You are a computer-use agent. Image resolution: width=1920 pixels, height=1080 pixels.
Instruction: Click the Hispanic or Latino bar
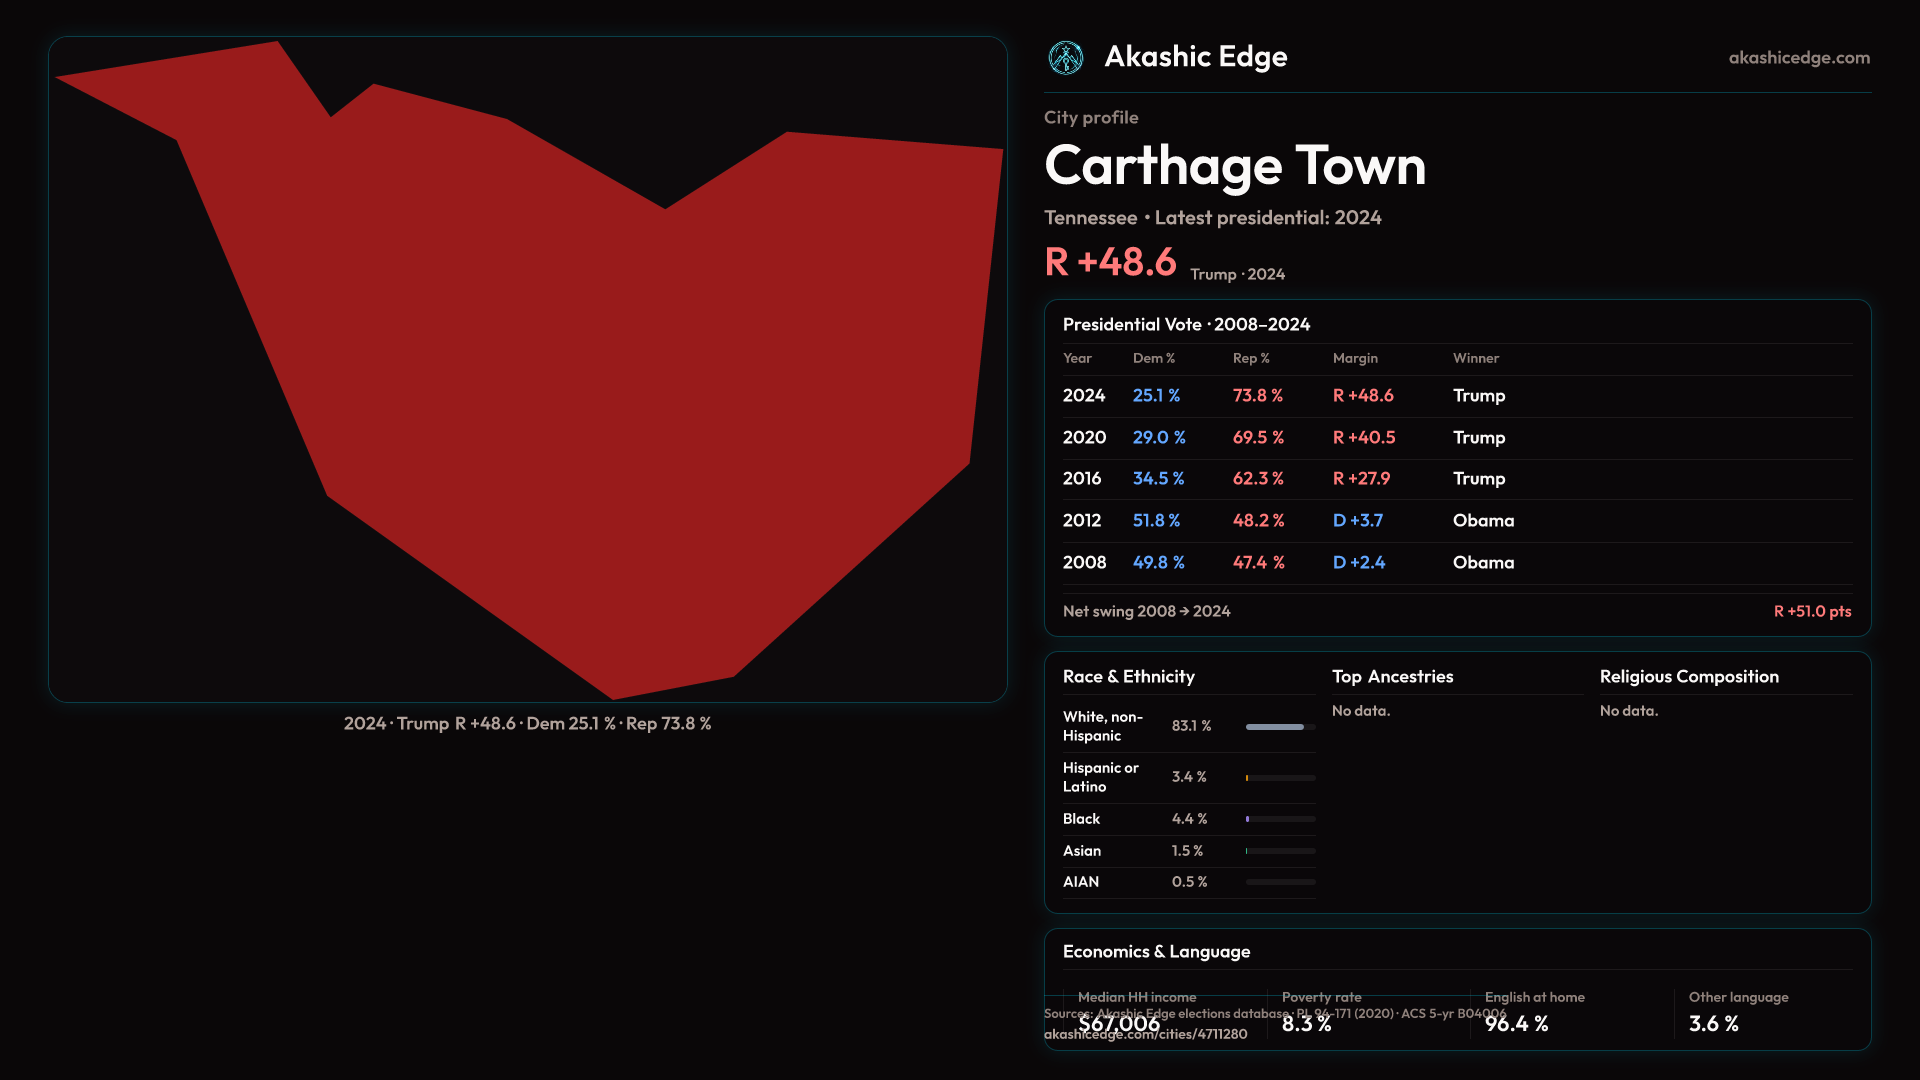click(1279, 778)
